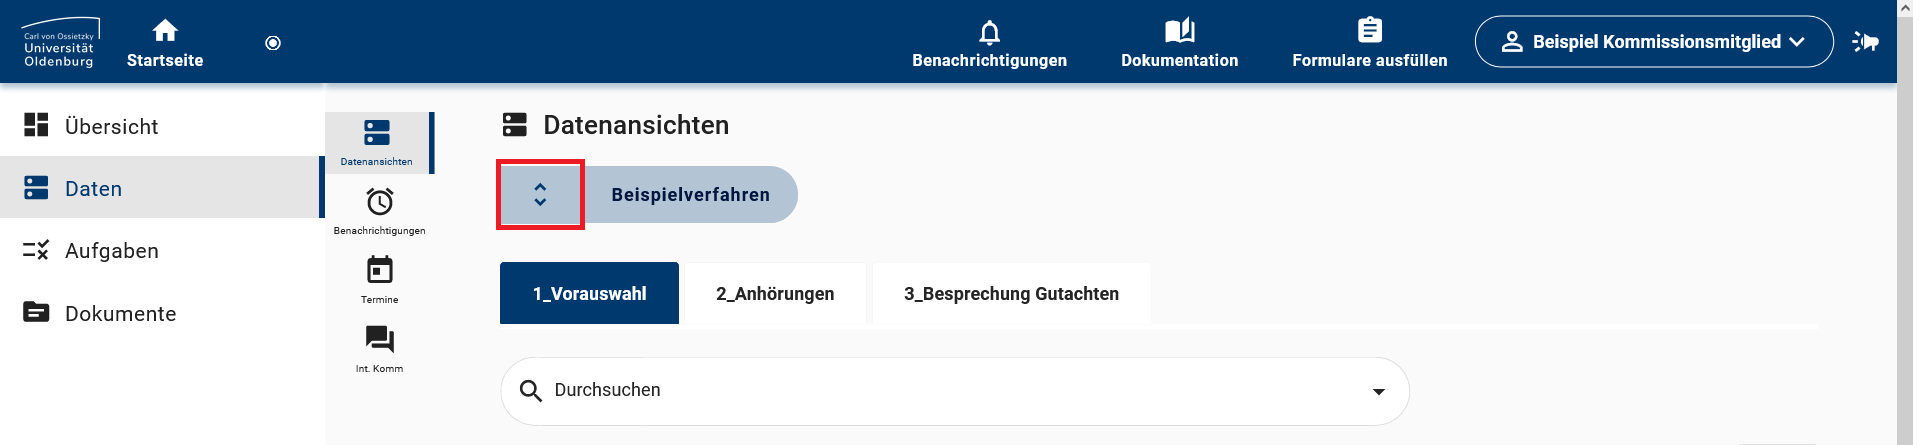Go to Startseite home icon
Screen dimensions: 1920x445
(x=165, y=31)
